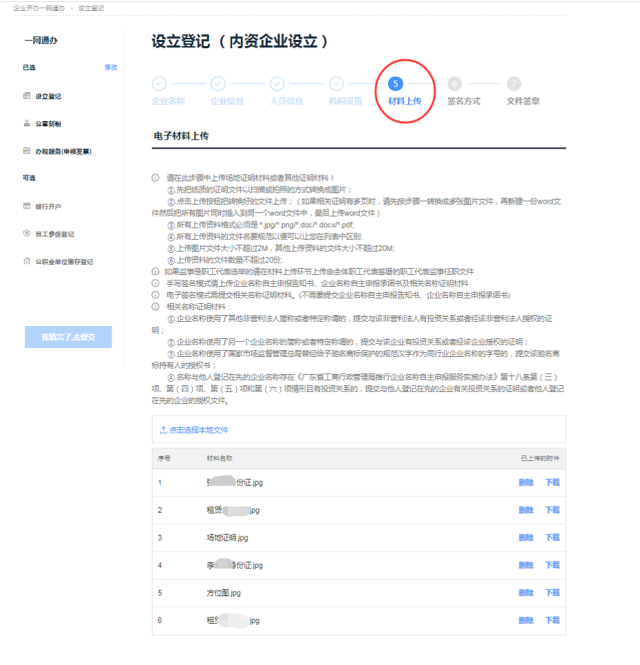Download 场地证明.jpg

(552, 537)
